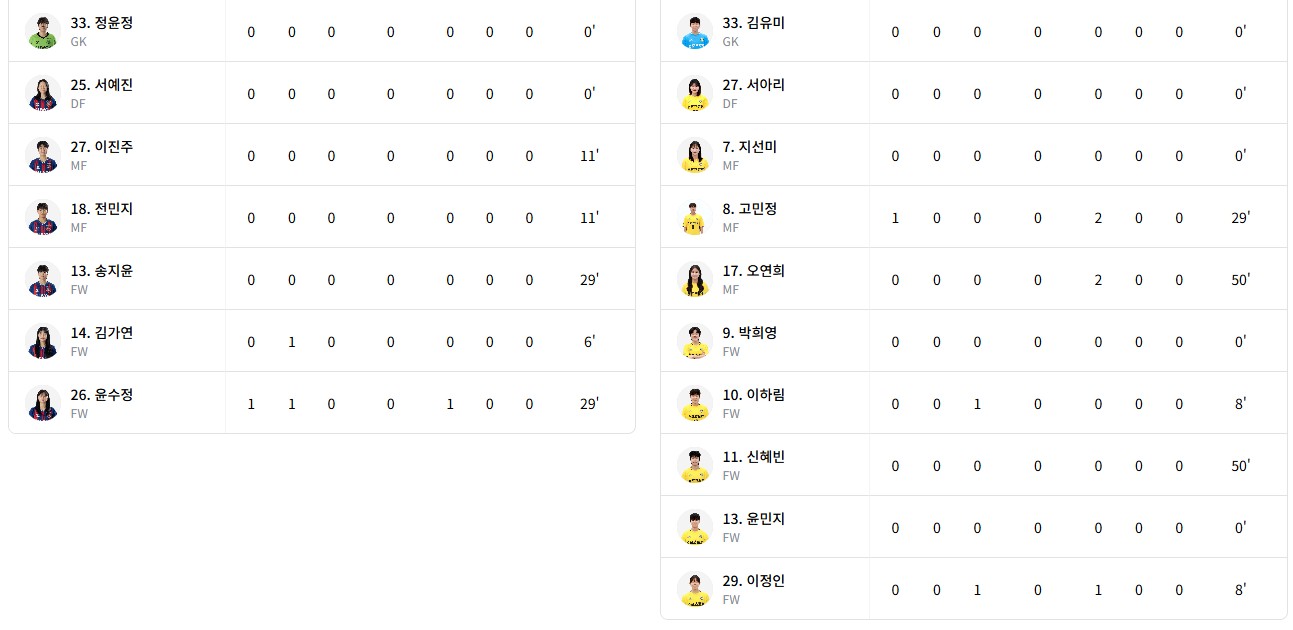The height and width of the screenshot is (630, 1293).
Task: Open 고민정's yellow-kit avatar
Action: 694,217
